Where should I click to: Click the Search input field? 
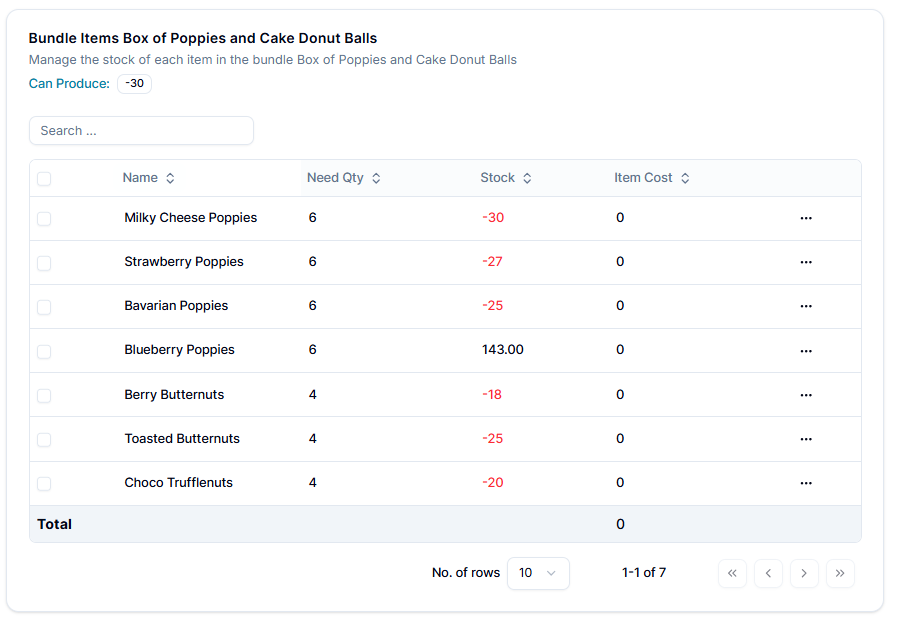point(141,131)
